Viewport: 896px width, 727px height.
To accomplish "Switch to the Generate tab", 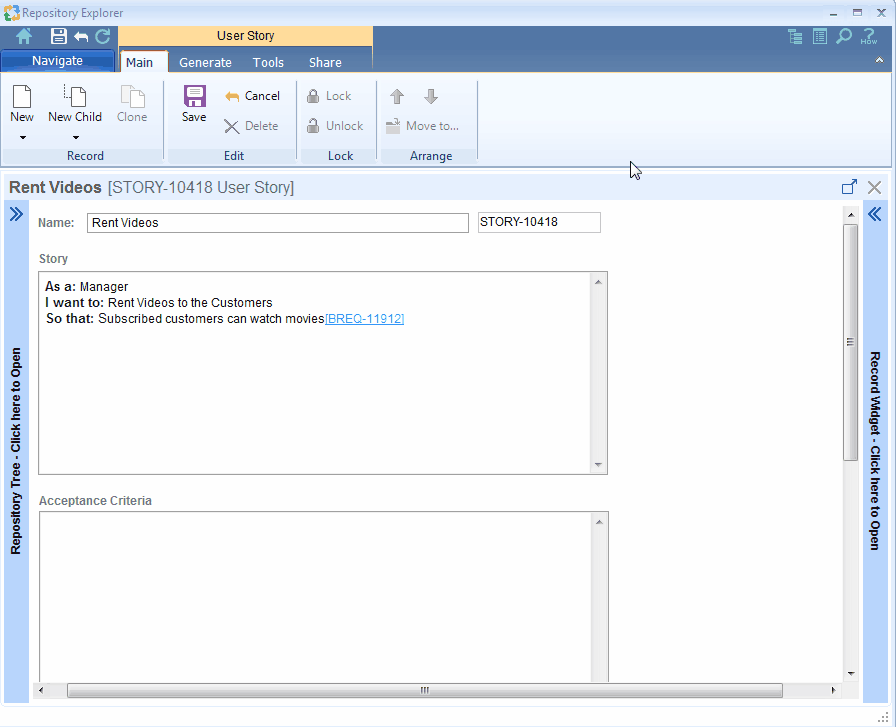I will [206, 62].
